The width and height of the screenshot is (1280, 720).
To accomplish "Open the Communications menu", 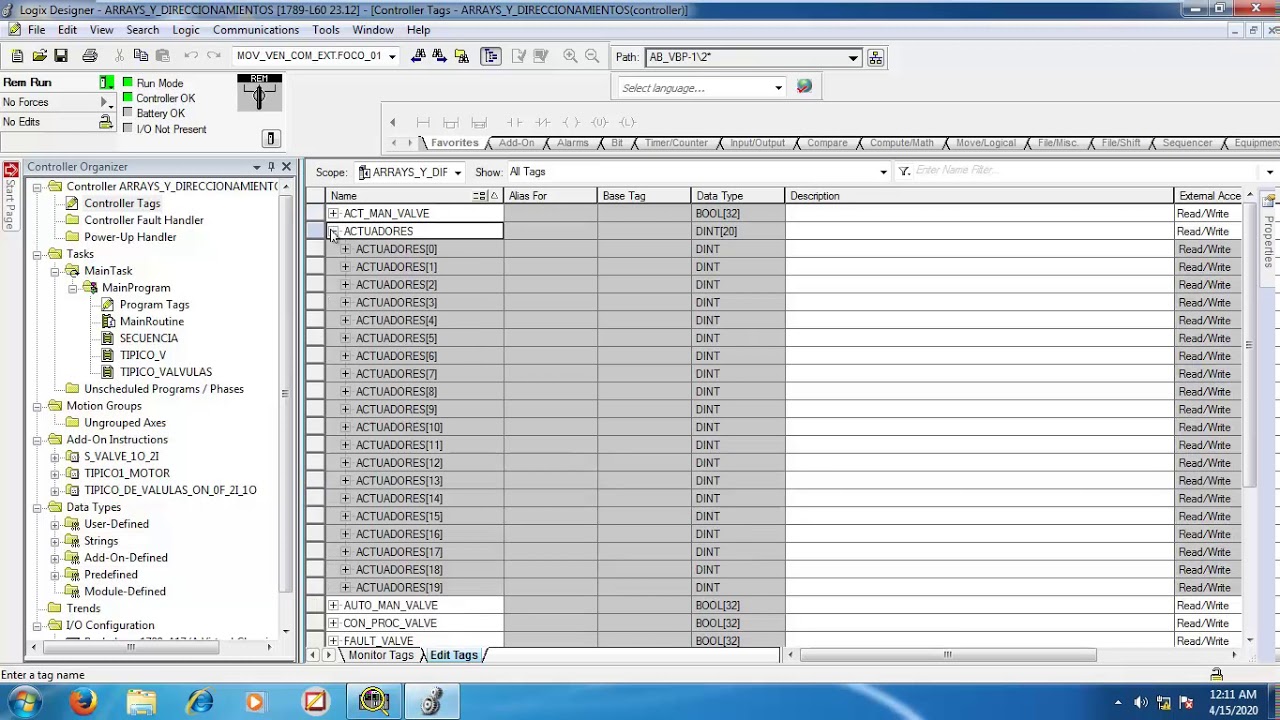I will [256, 30].
